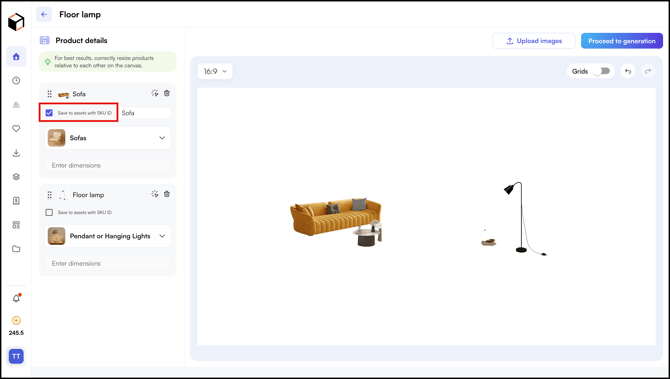Screen dimensions: 670x379
Task: Redo the canvas action
Action: click(648, 71)
